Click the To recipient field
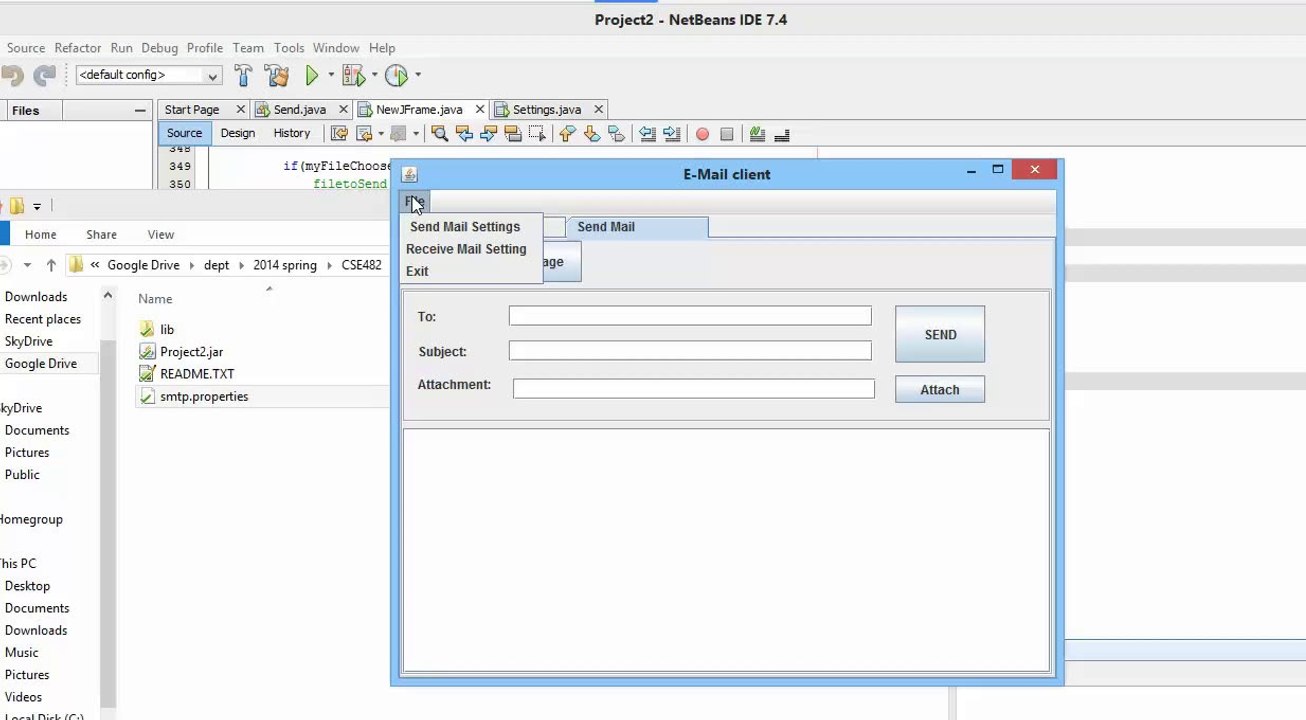The height and width of the screenshot is (720, 1306). 690,316
